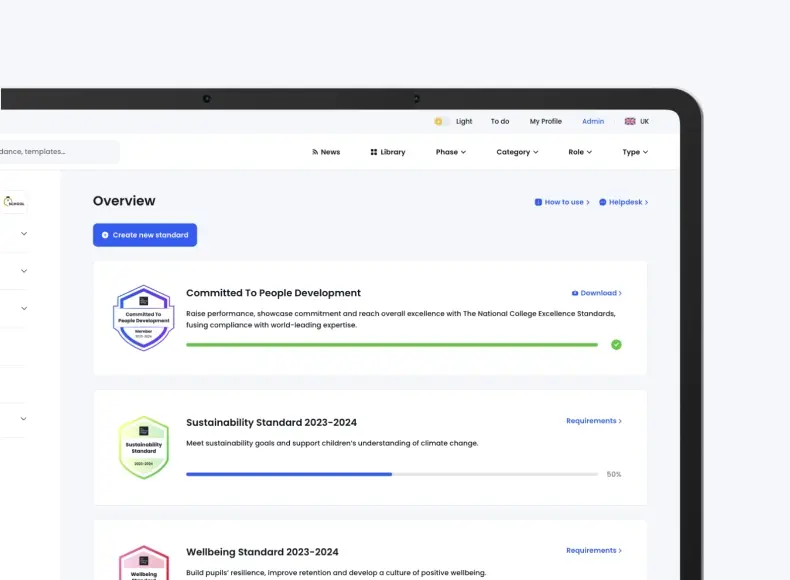Click Create new standard button
The image size is (790, 580).
tap(145, 235)
